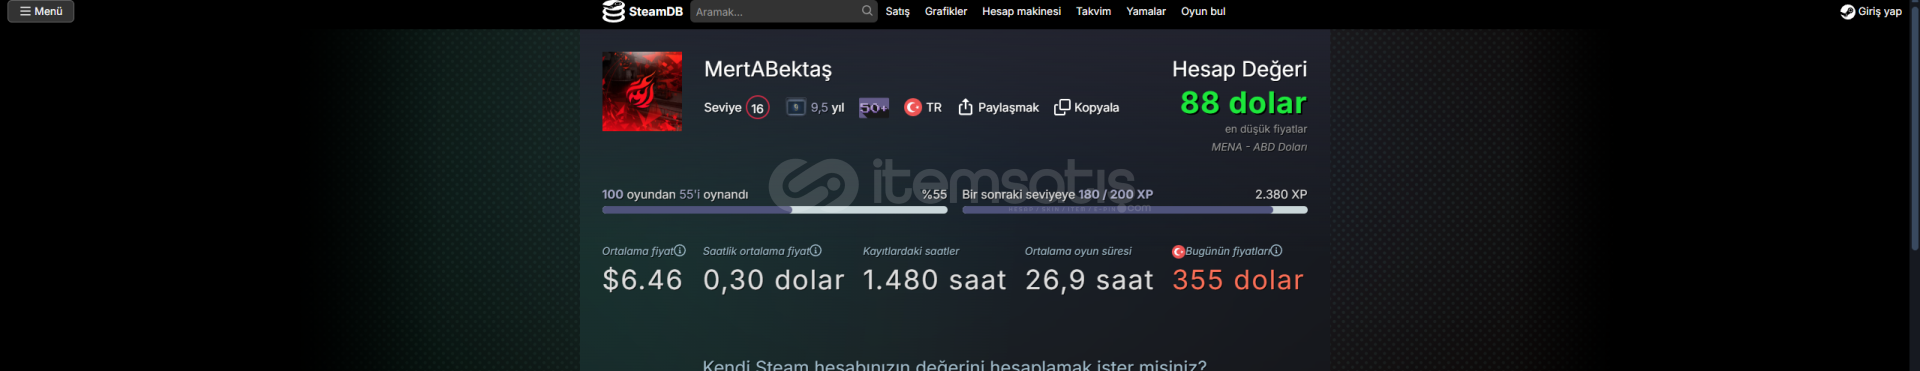1920x371 pixels.
Task: Open the Yamalar link
Action: 1145,11
